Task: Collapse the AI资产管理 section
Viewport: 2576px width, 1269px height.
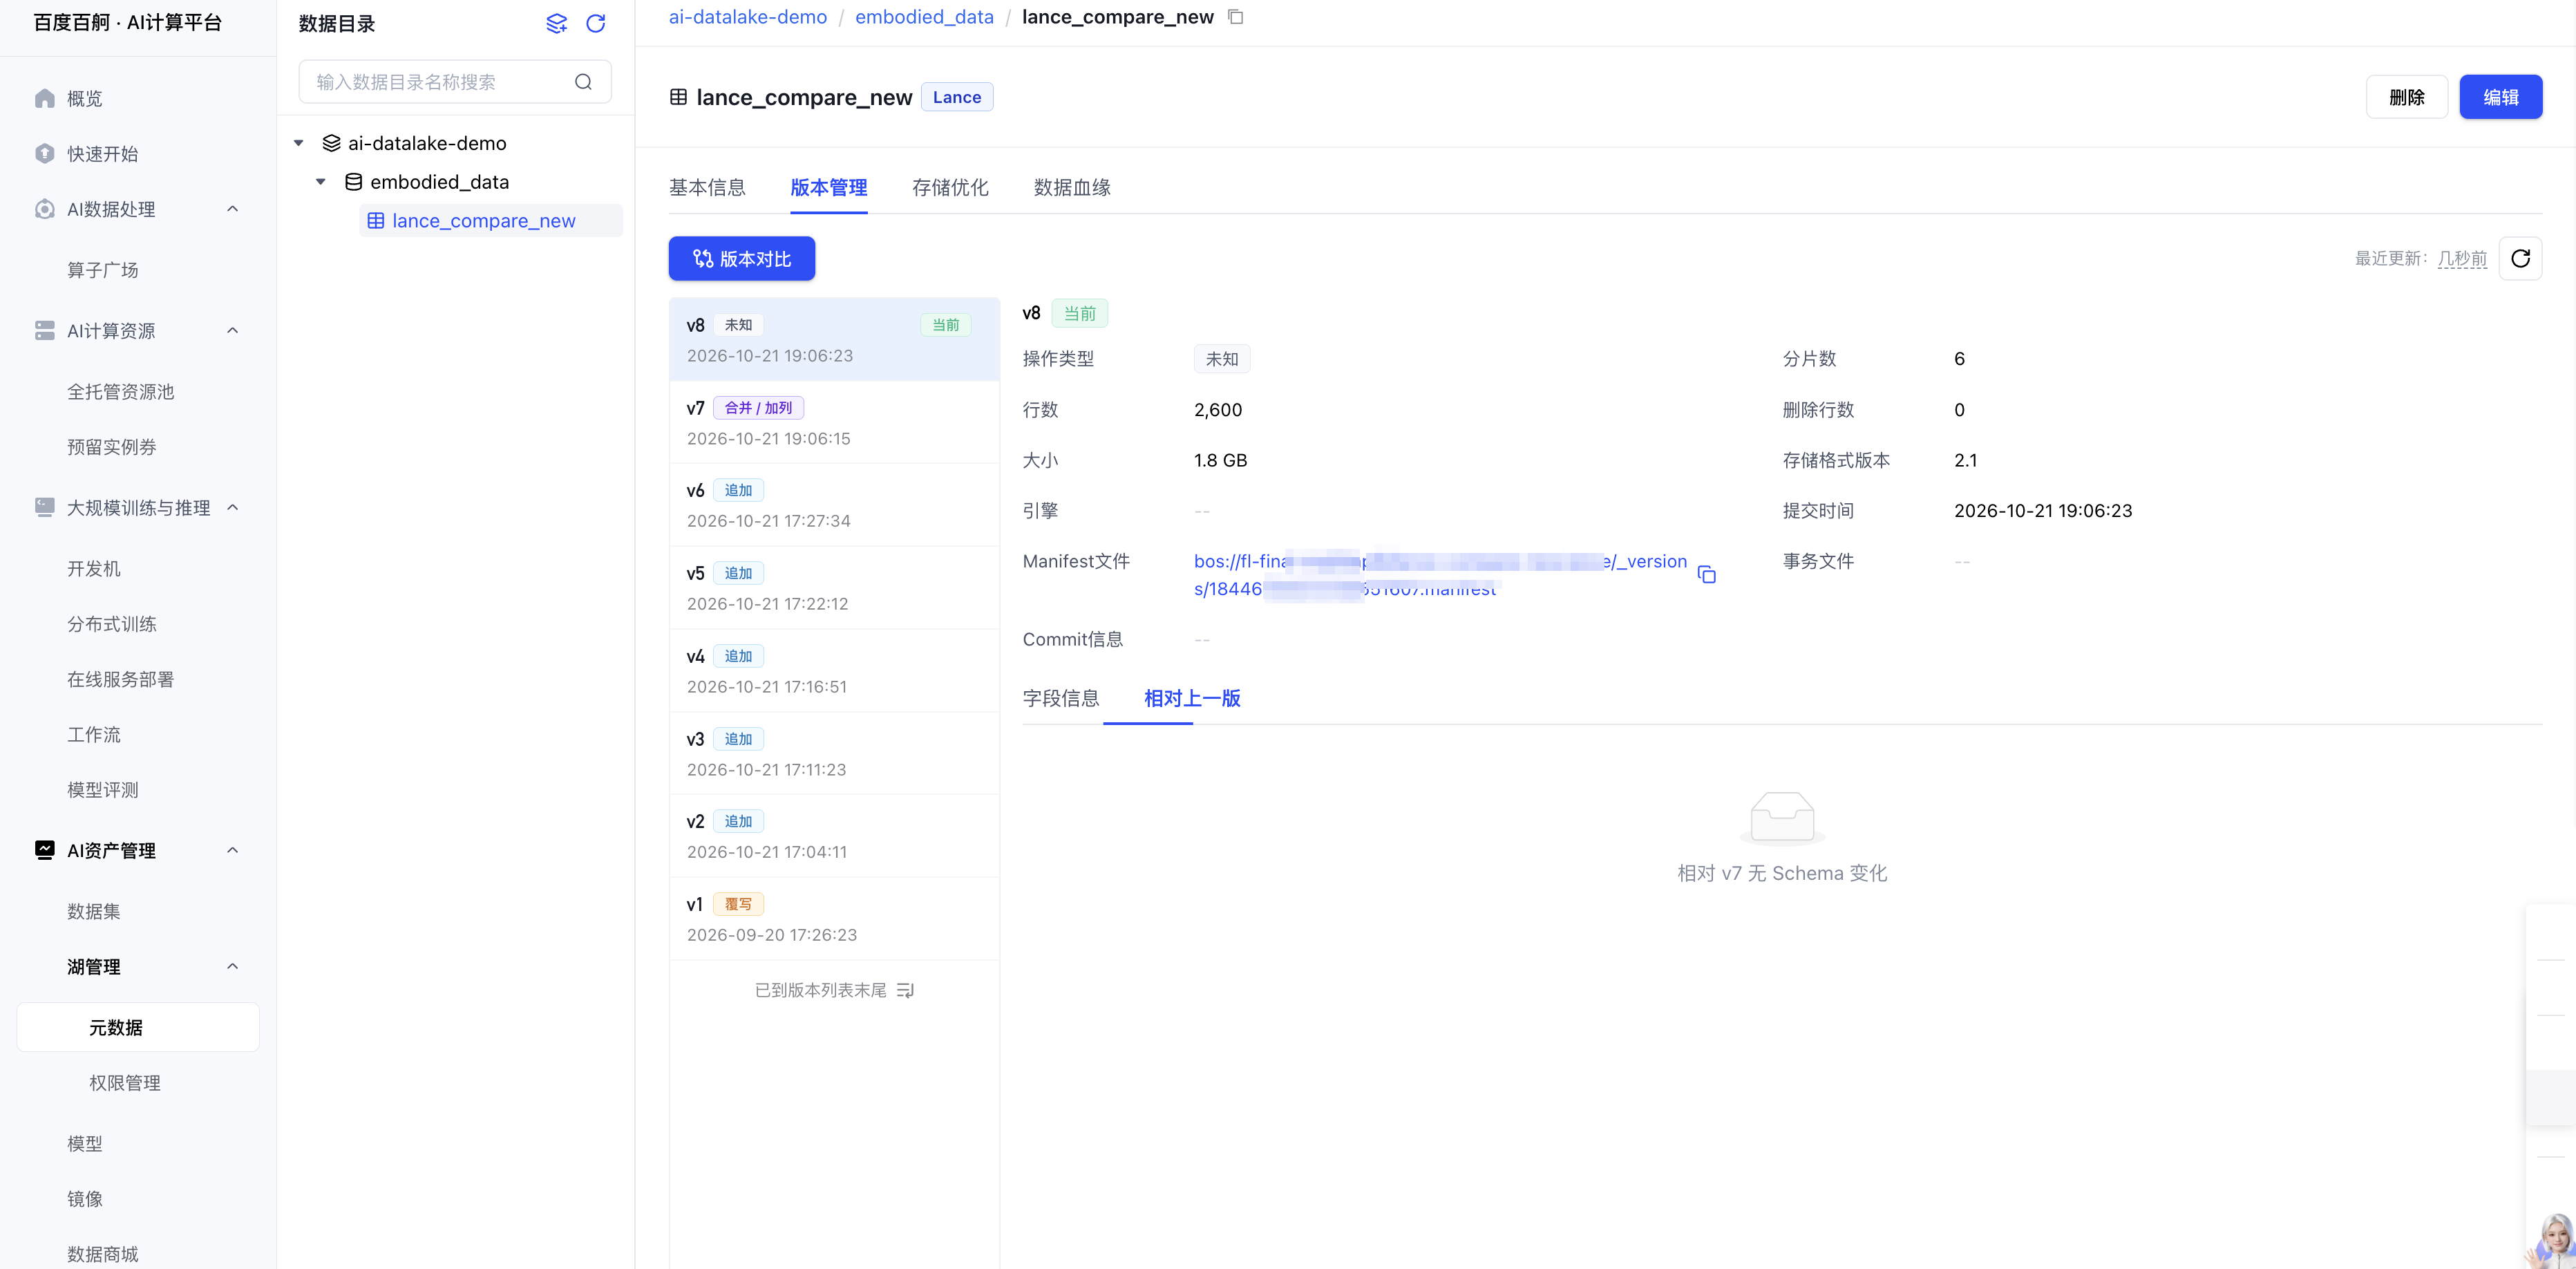Action: pyautogui.click(x=233, y=851)
